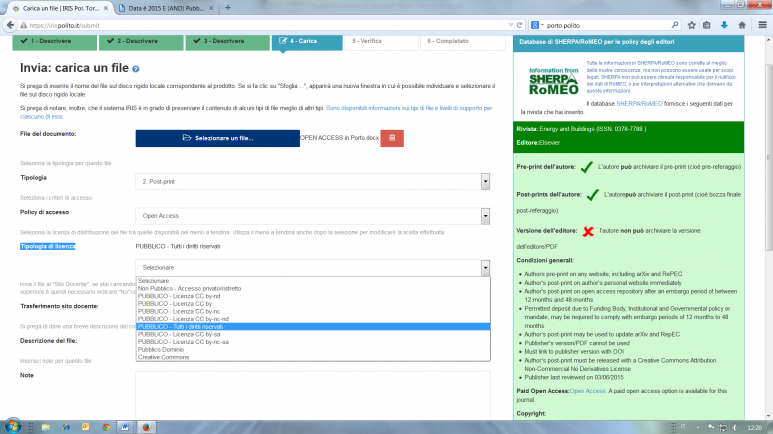Screen dimensions: 773x434
Task: Click the scrollbar down arrow
Action: pyautogui.click(x=768, y=416)
